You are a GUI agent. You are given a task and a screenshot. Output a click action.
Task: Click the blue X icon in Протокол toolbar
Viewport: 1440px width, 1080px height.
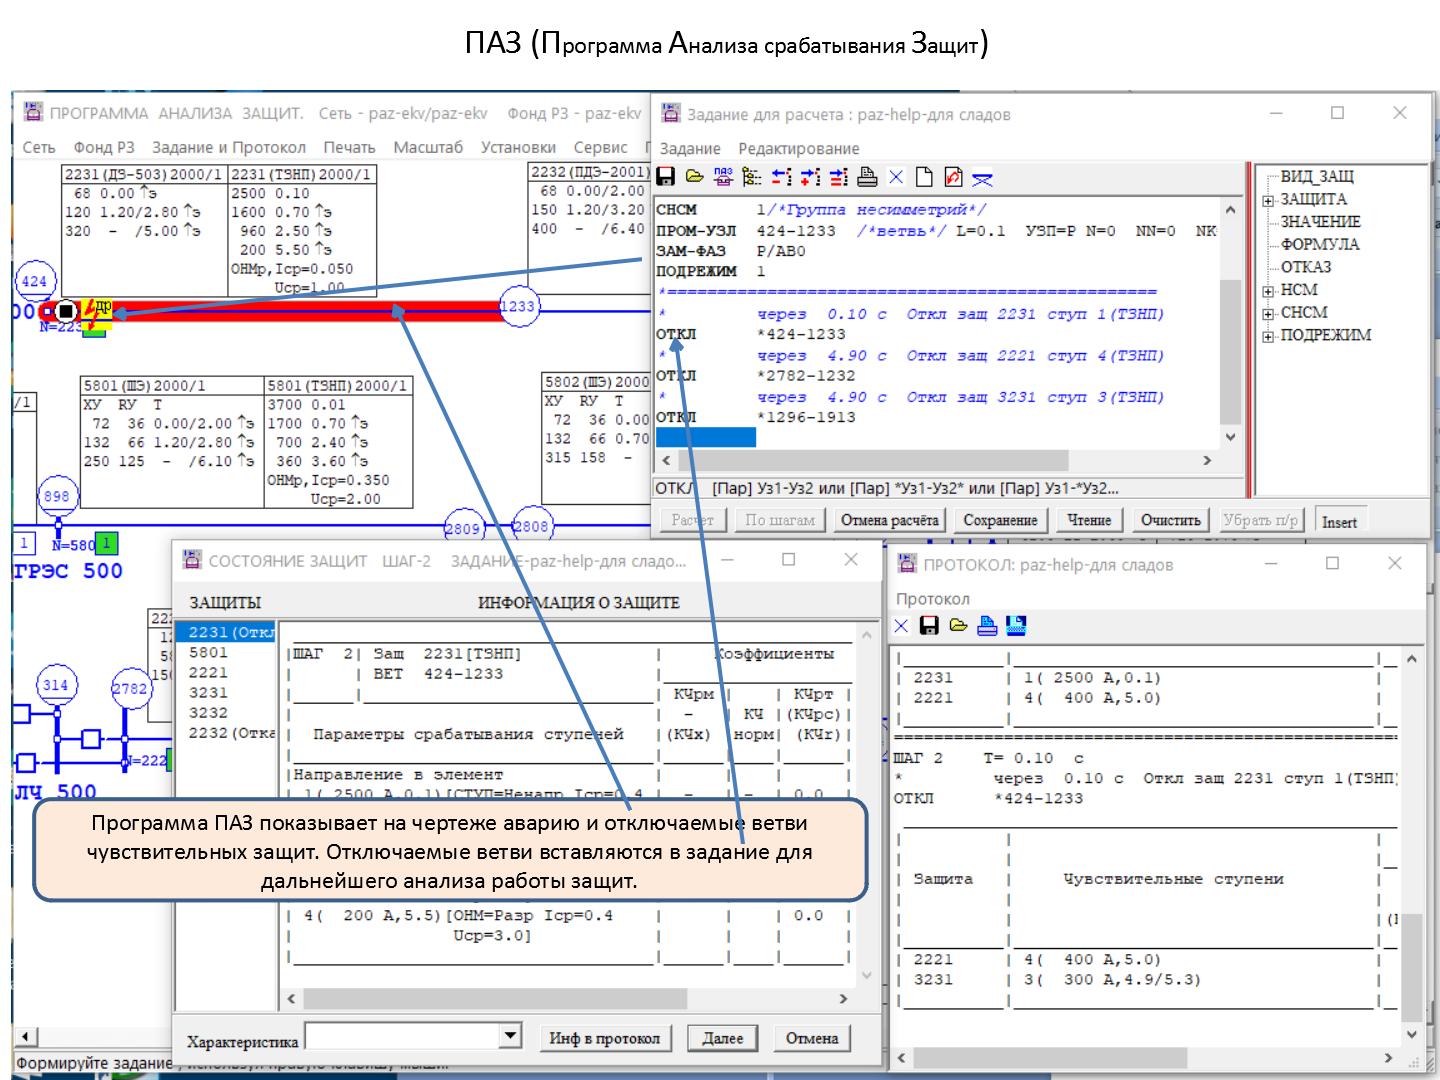coord(901,626)
